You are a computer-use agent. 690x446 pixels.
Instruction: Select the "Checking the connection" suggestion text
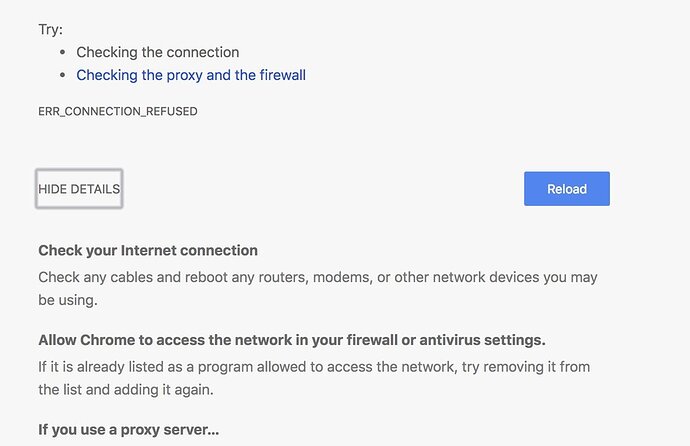click(x=158, y=52)
